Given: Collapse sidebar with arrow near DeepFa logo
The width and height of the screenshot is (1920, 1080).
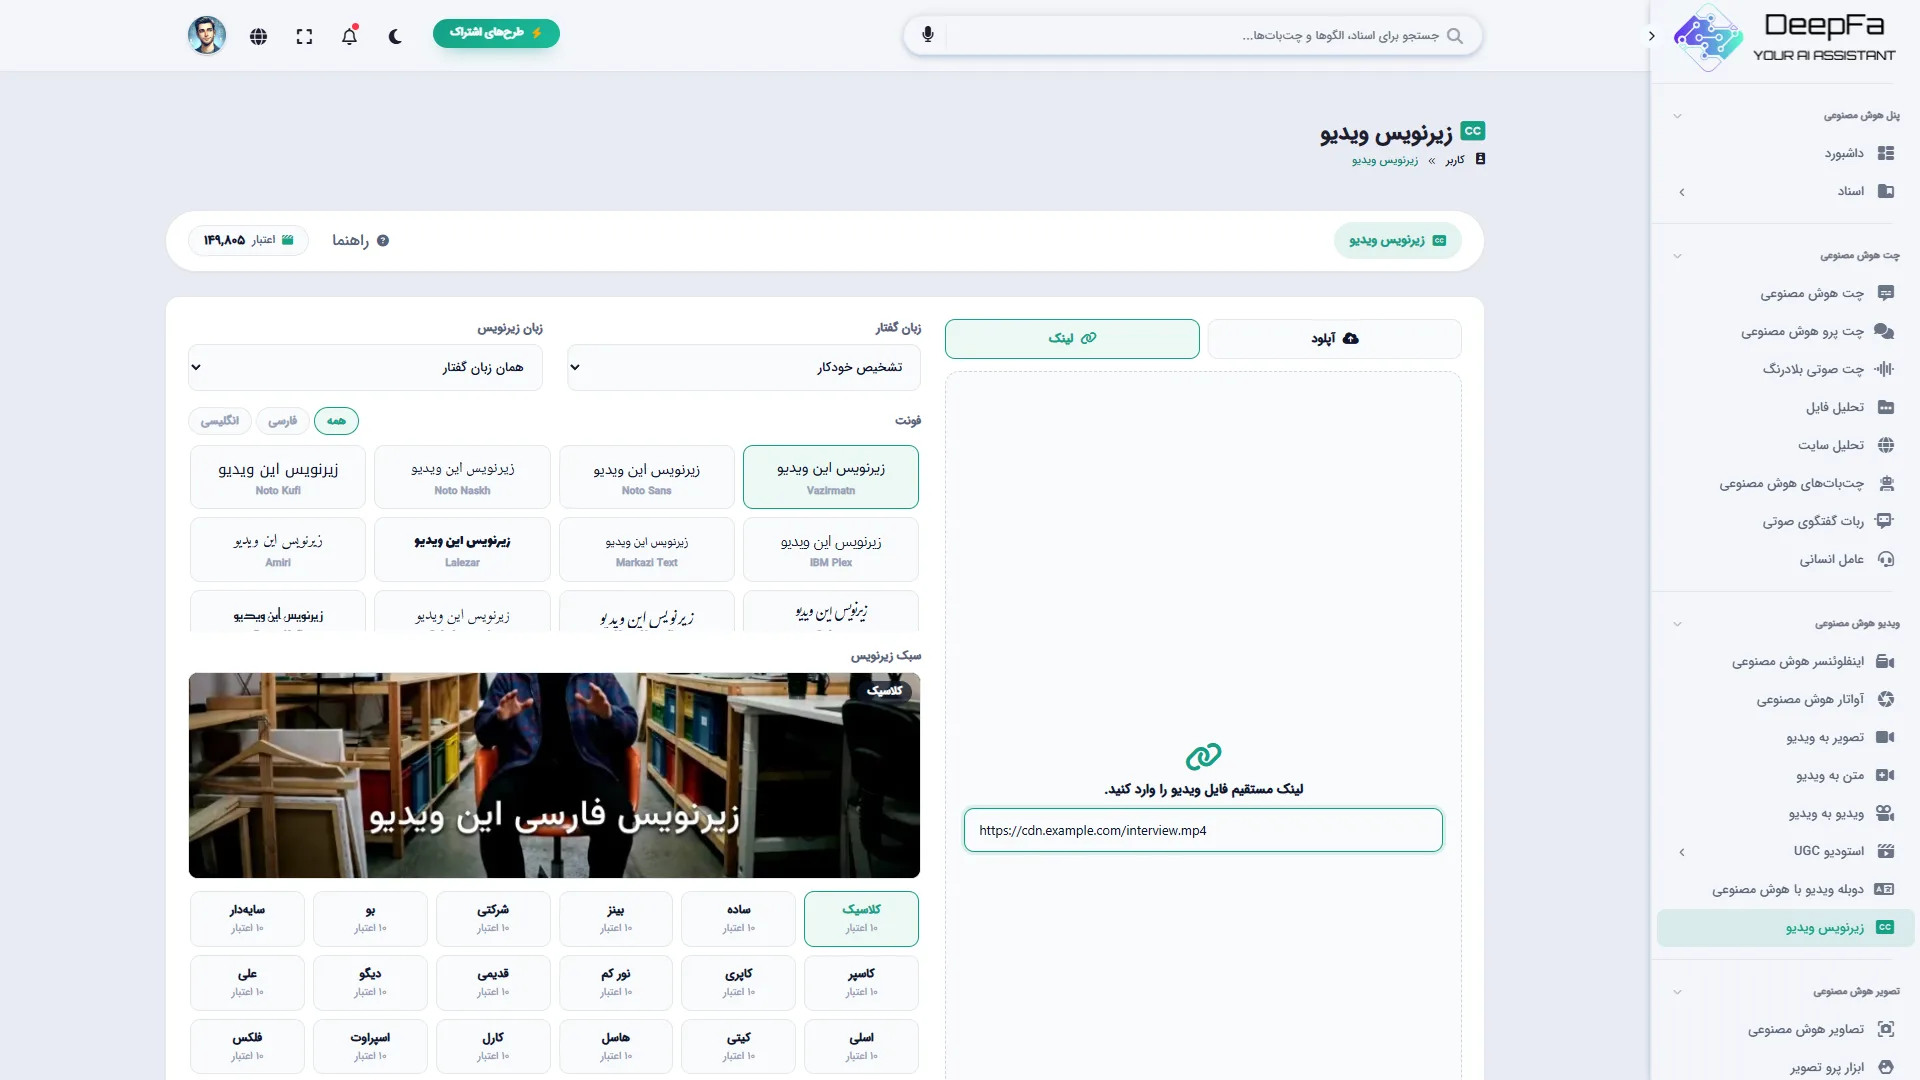Looking at the screenshot, I should [1651, 35].
